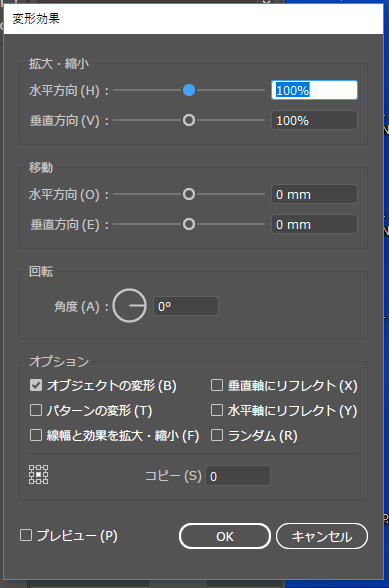This screenshot has height=588, width=389.
Task: Check 水平軸にリフレクト (Y) option
Action: pyautogui.click(x=217, y=410)
